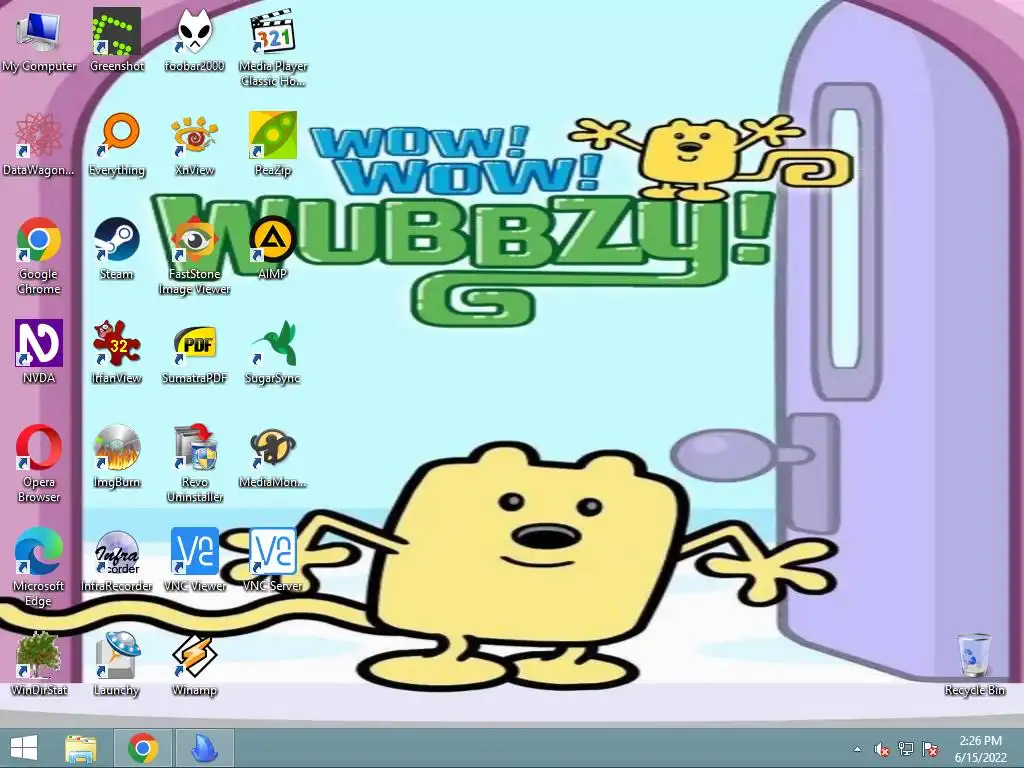Select the Recycle Bin
1024x768 pixels.
coord(974,664)
